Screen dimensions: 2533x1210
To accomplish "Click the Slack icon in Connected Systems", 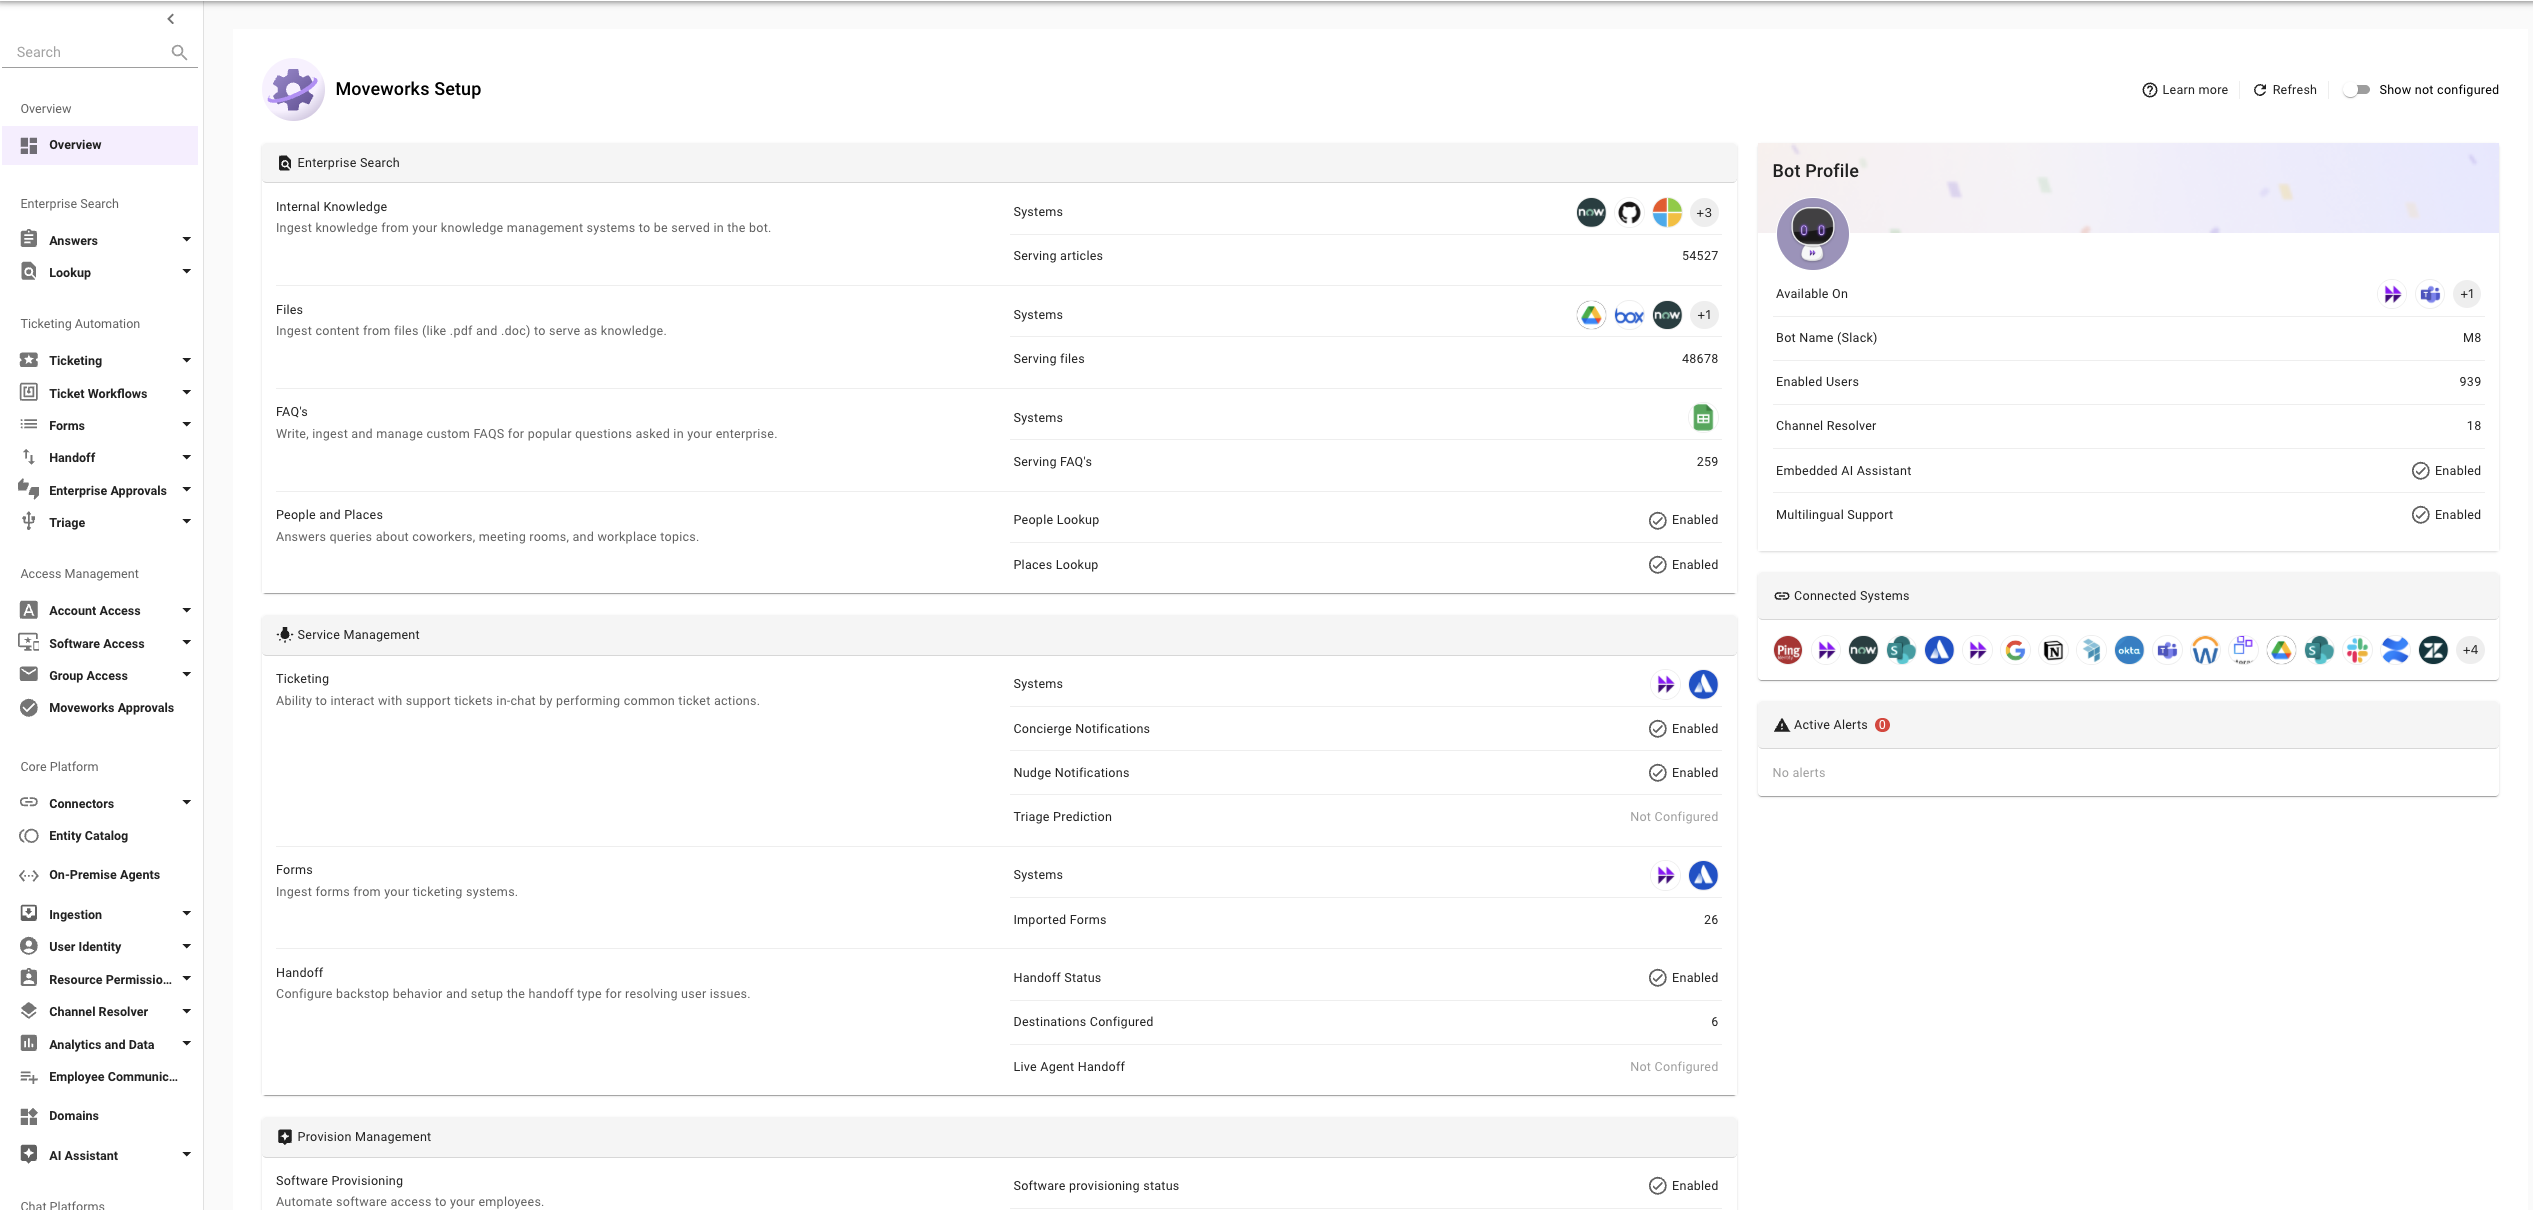I will coord(2357,650).
